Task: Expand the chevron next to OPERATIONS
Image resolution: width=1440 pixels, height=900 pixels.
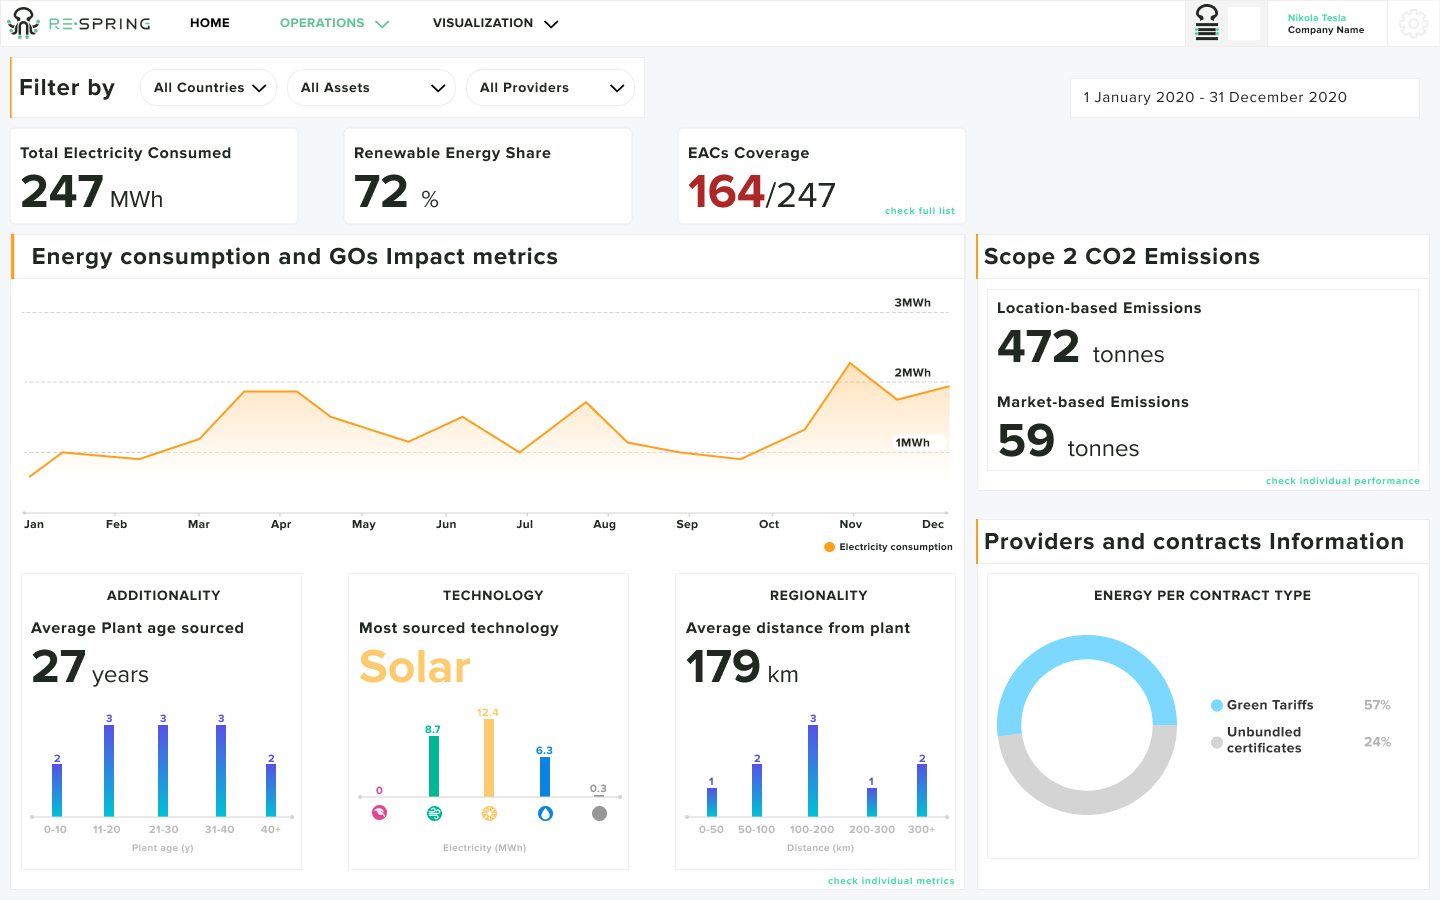Action: [382, 24]
